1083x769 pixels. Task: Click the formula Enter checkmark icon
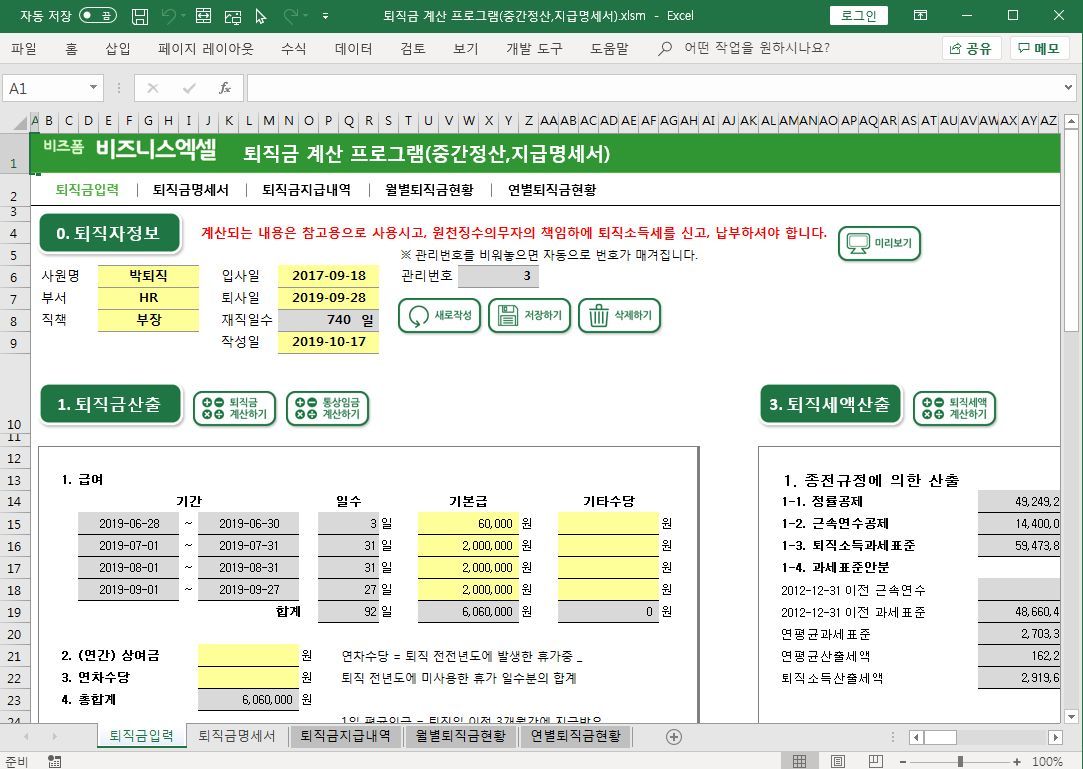coord(189,88)
